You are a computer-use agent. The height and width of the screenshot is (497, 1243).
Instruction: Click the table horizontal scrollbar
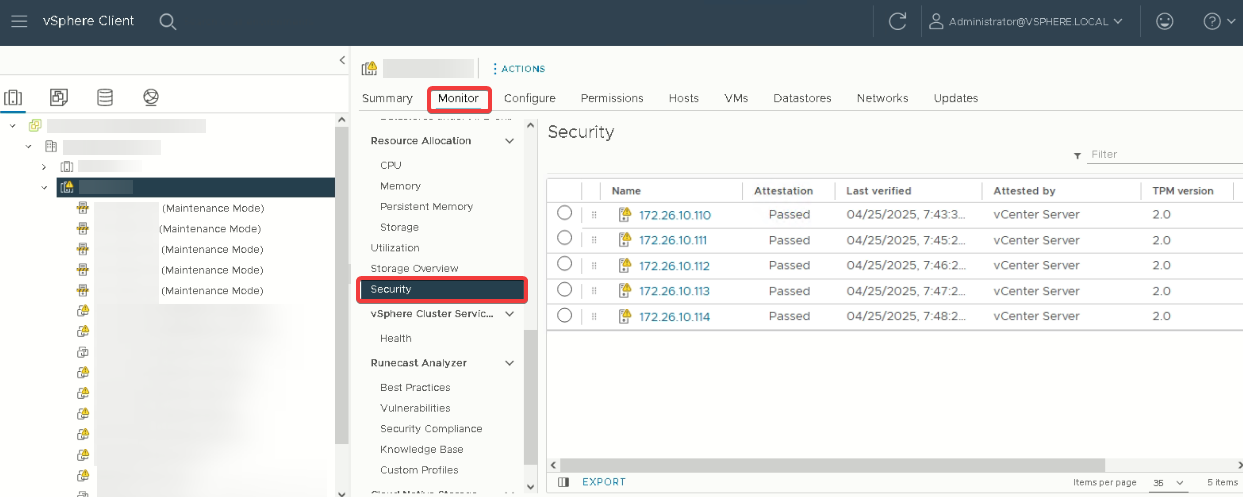832,465
